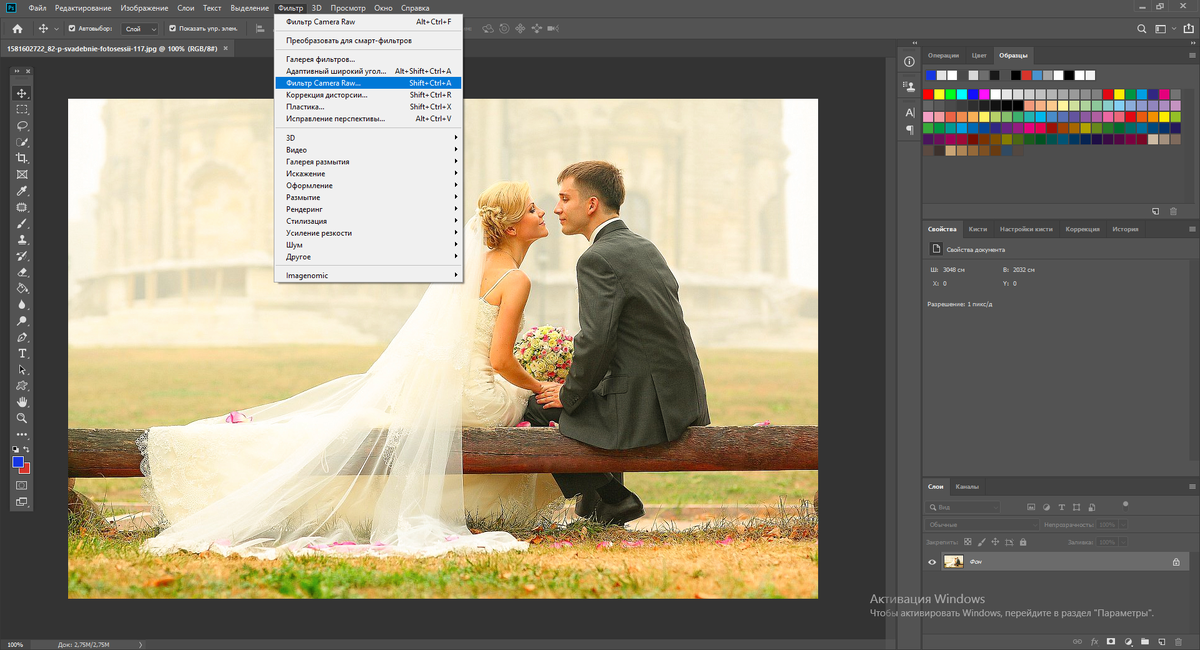Viewport: 1200px width, 650px height.
Task: Add a layer mask from Layers panel bottom
Action: click(x=1111, y=641)
